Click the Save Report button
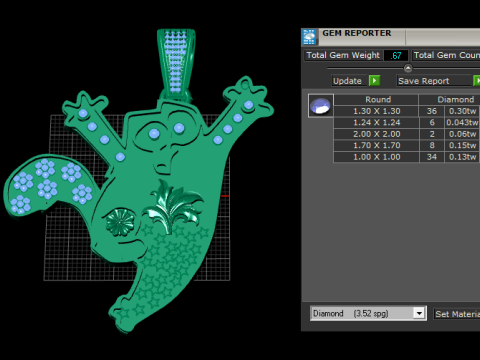 tap(433, 81)
